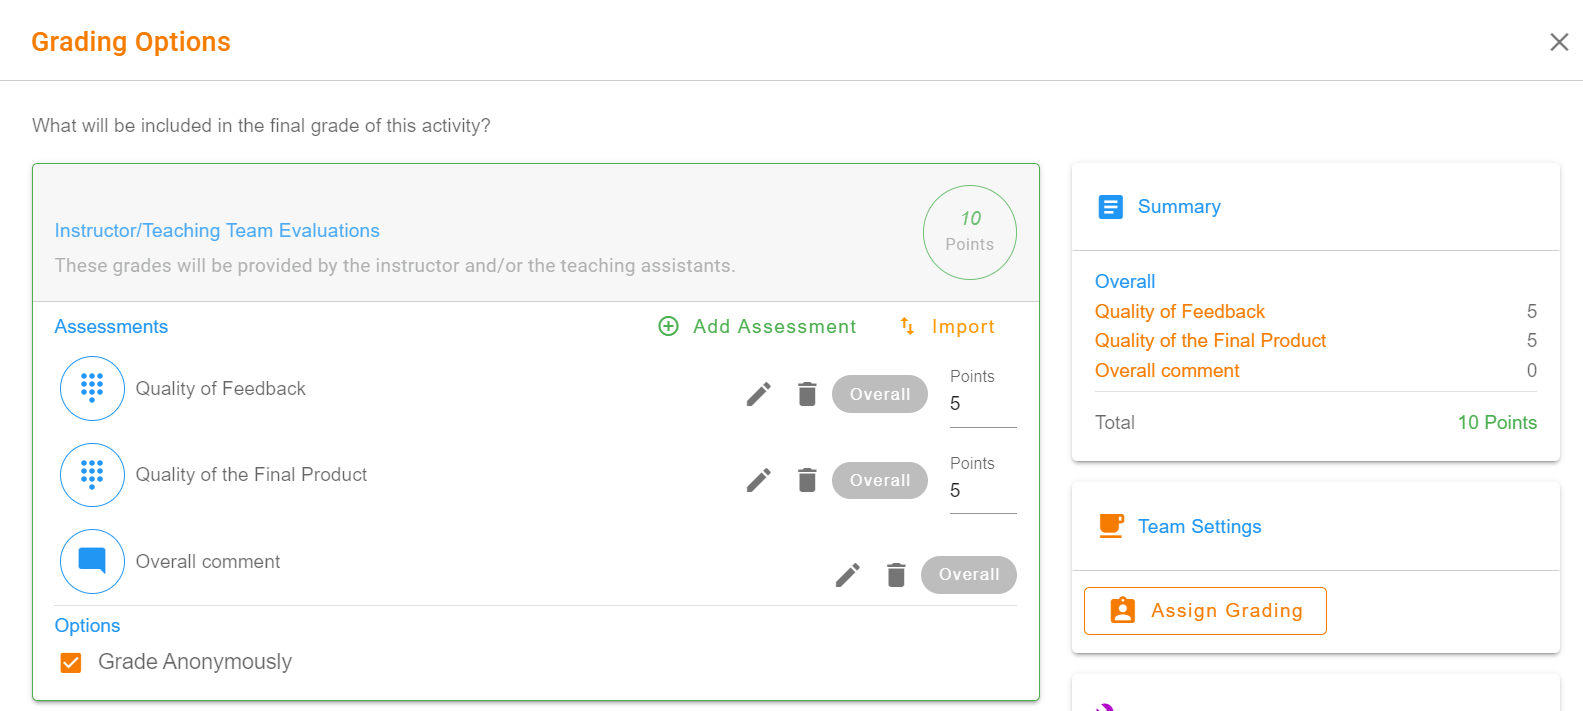Click the Summary panel icon
Image resolution: width=1583 pixels, height=711 pixels.
(x=1110, y=207)
